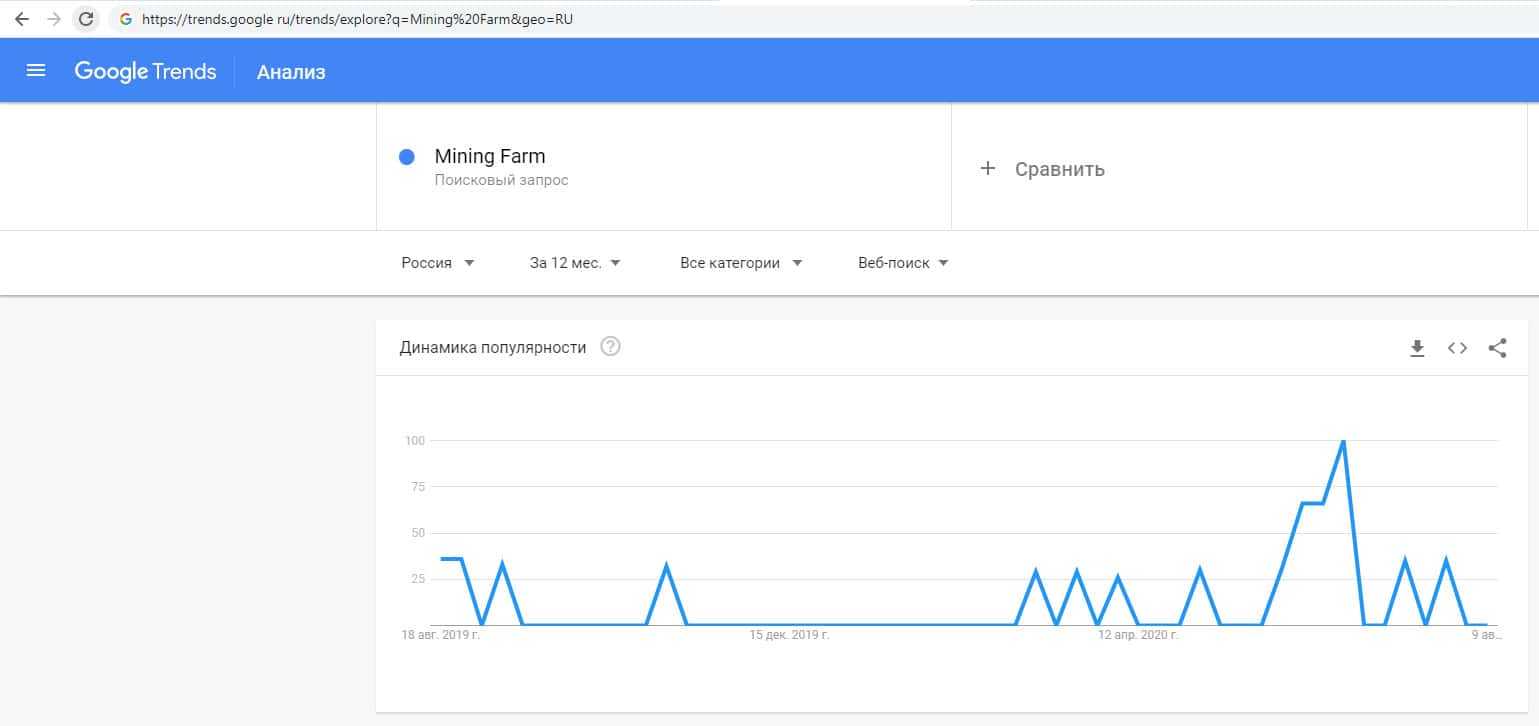
Task: Select the Анализ header tab
Action: [x=291, y=72]
